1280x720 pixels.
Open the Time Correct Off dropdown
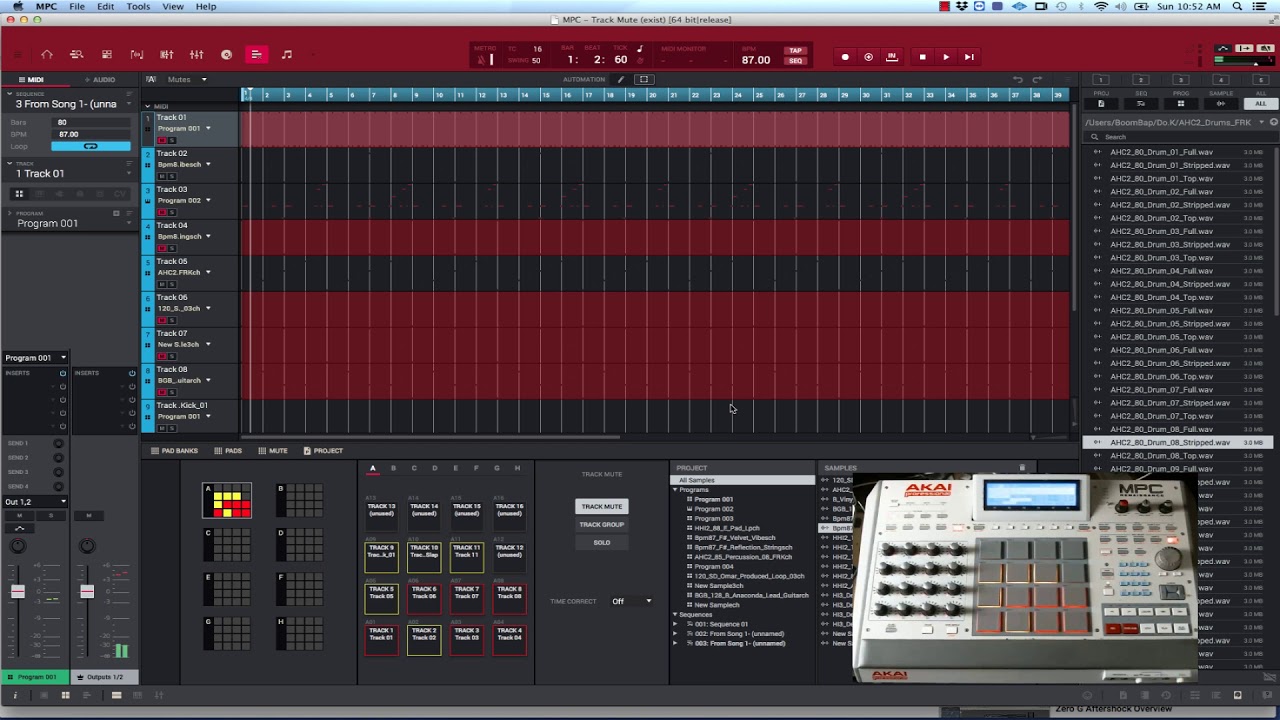(631, 601)
